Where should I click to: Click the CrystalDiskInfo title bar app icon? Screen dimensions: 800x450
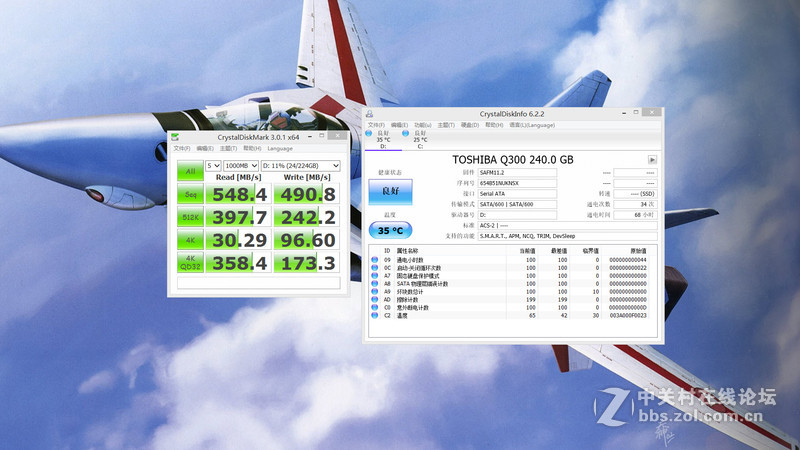pos(369,114)
